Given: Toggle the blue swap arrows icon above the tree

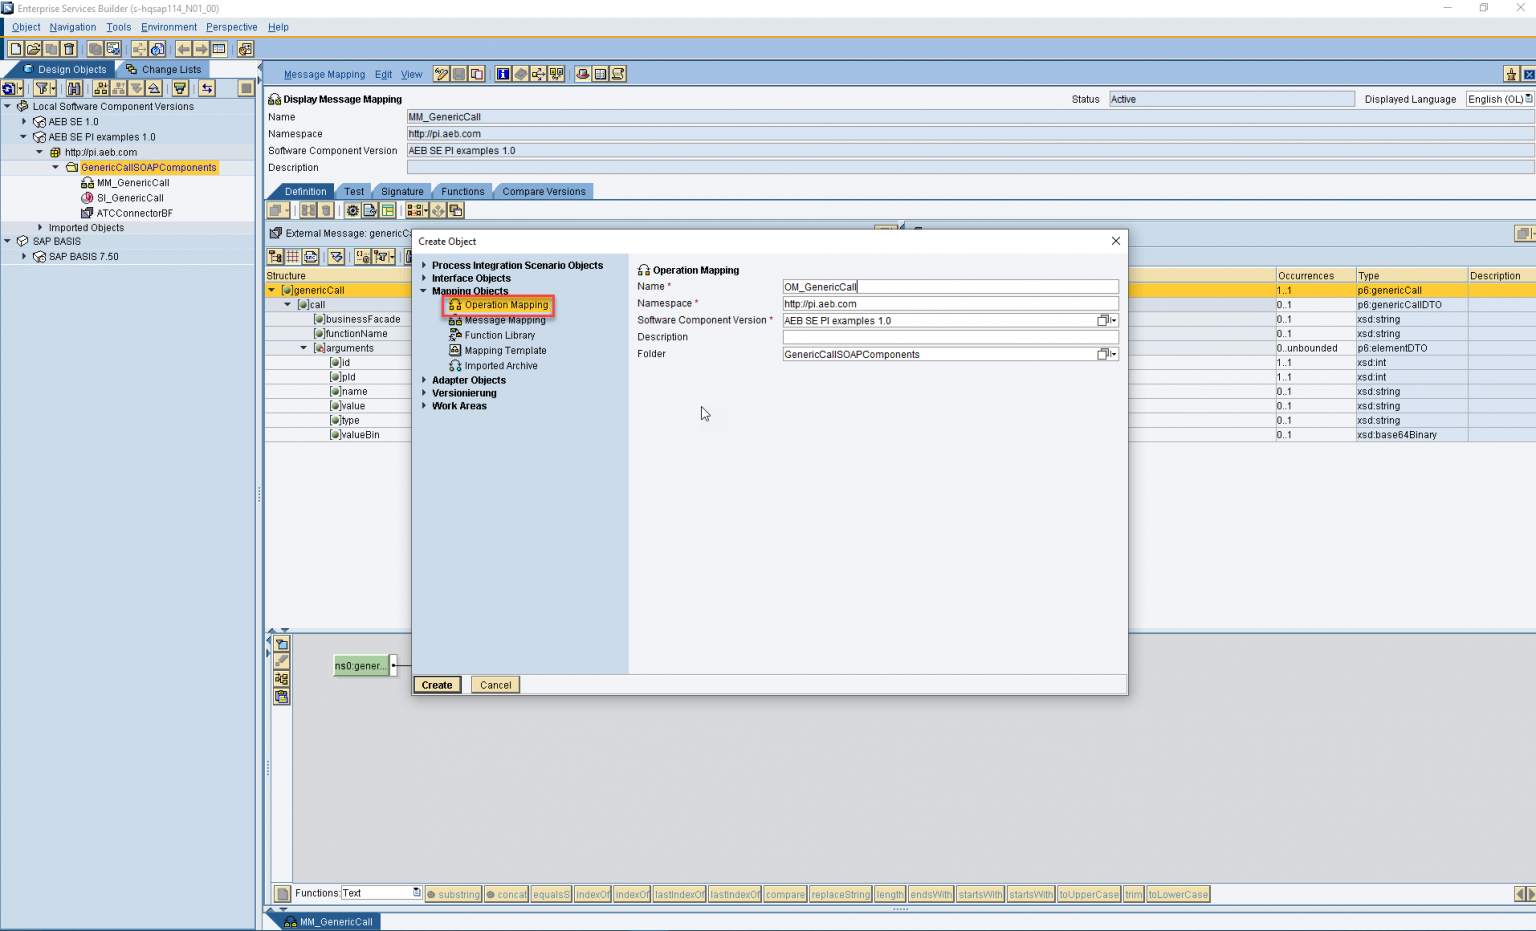Looking at the screenshot, I should click(x=207, y=88).
